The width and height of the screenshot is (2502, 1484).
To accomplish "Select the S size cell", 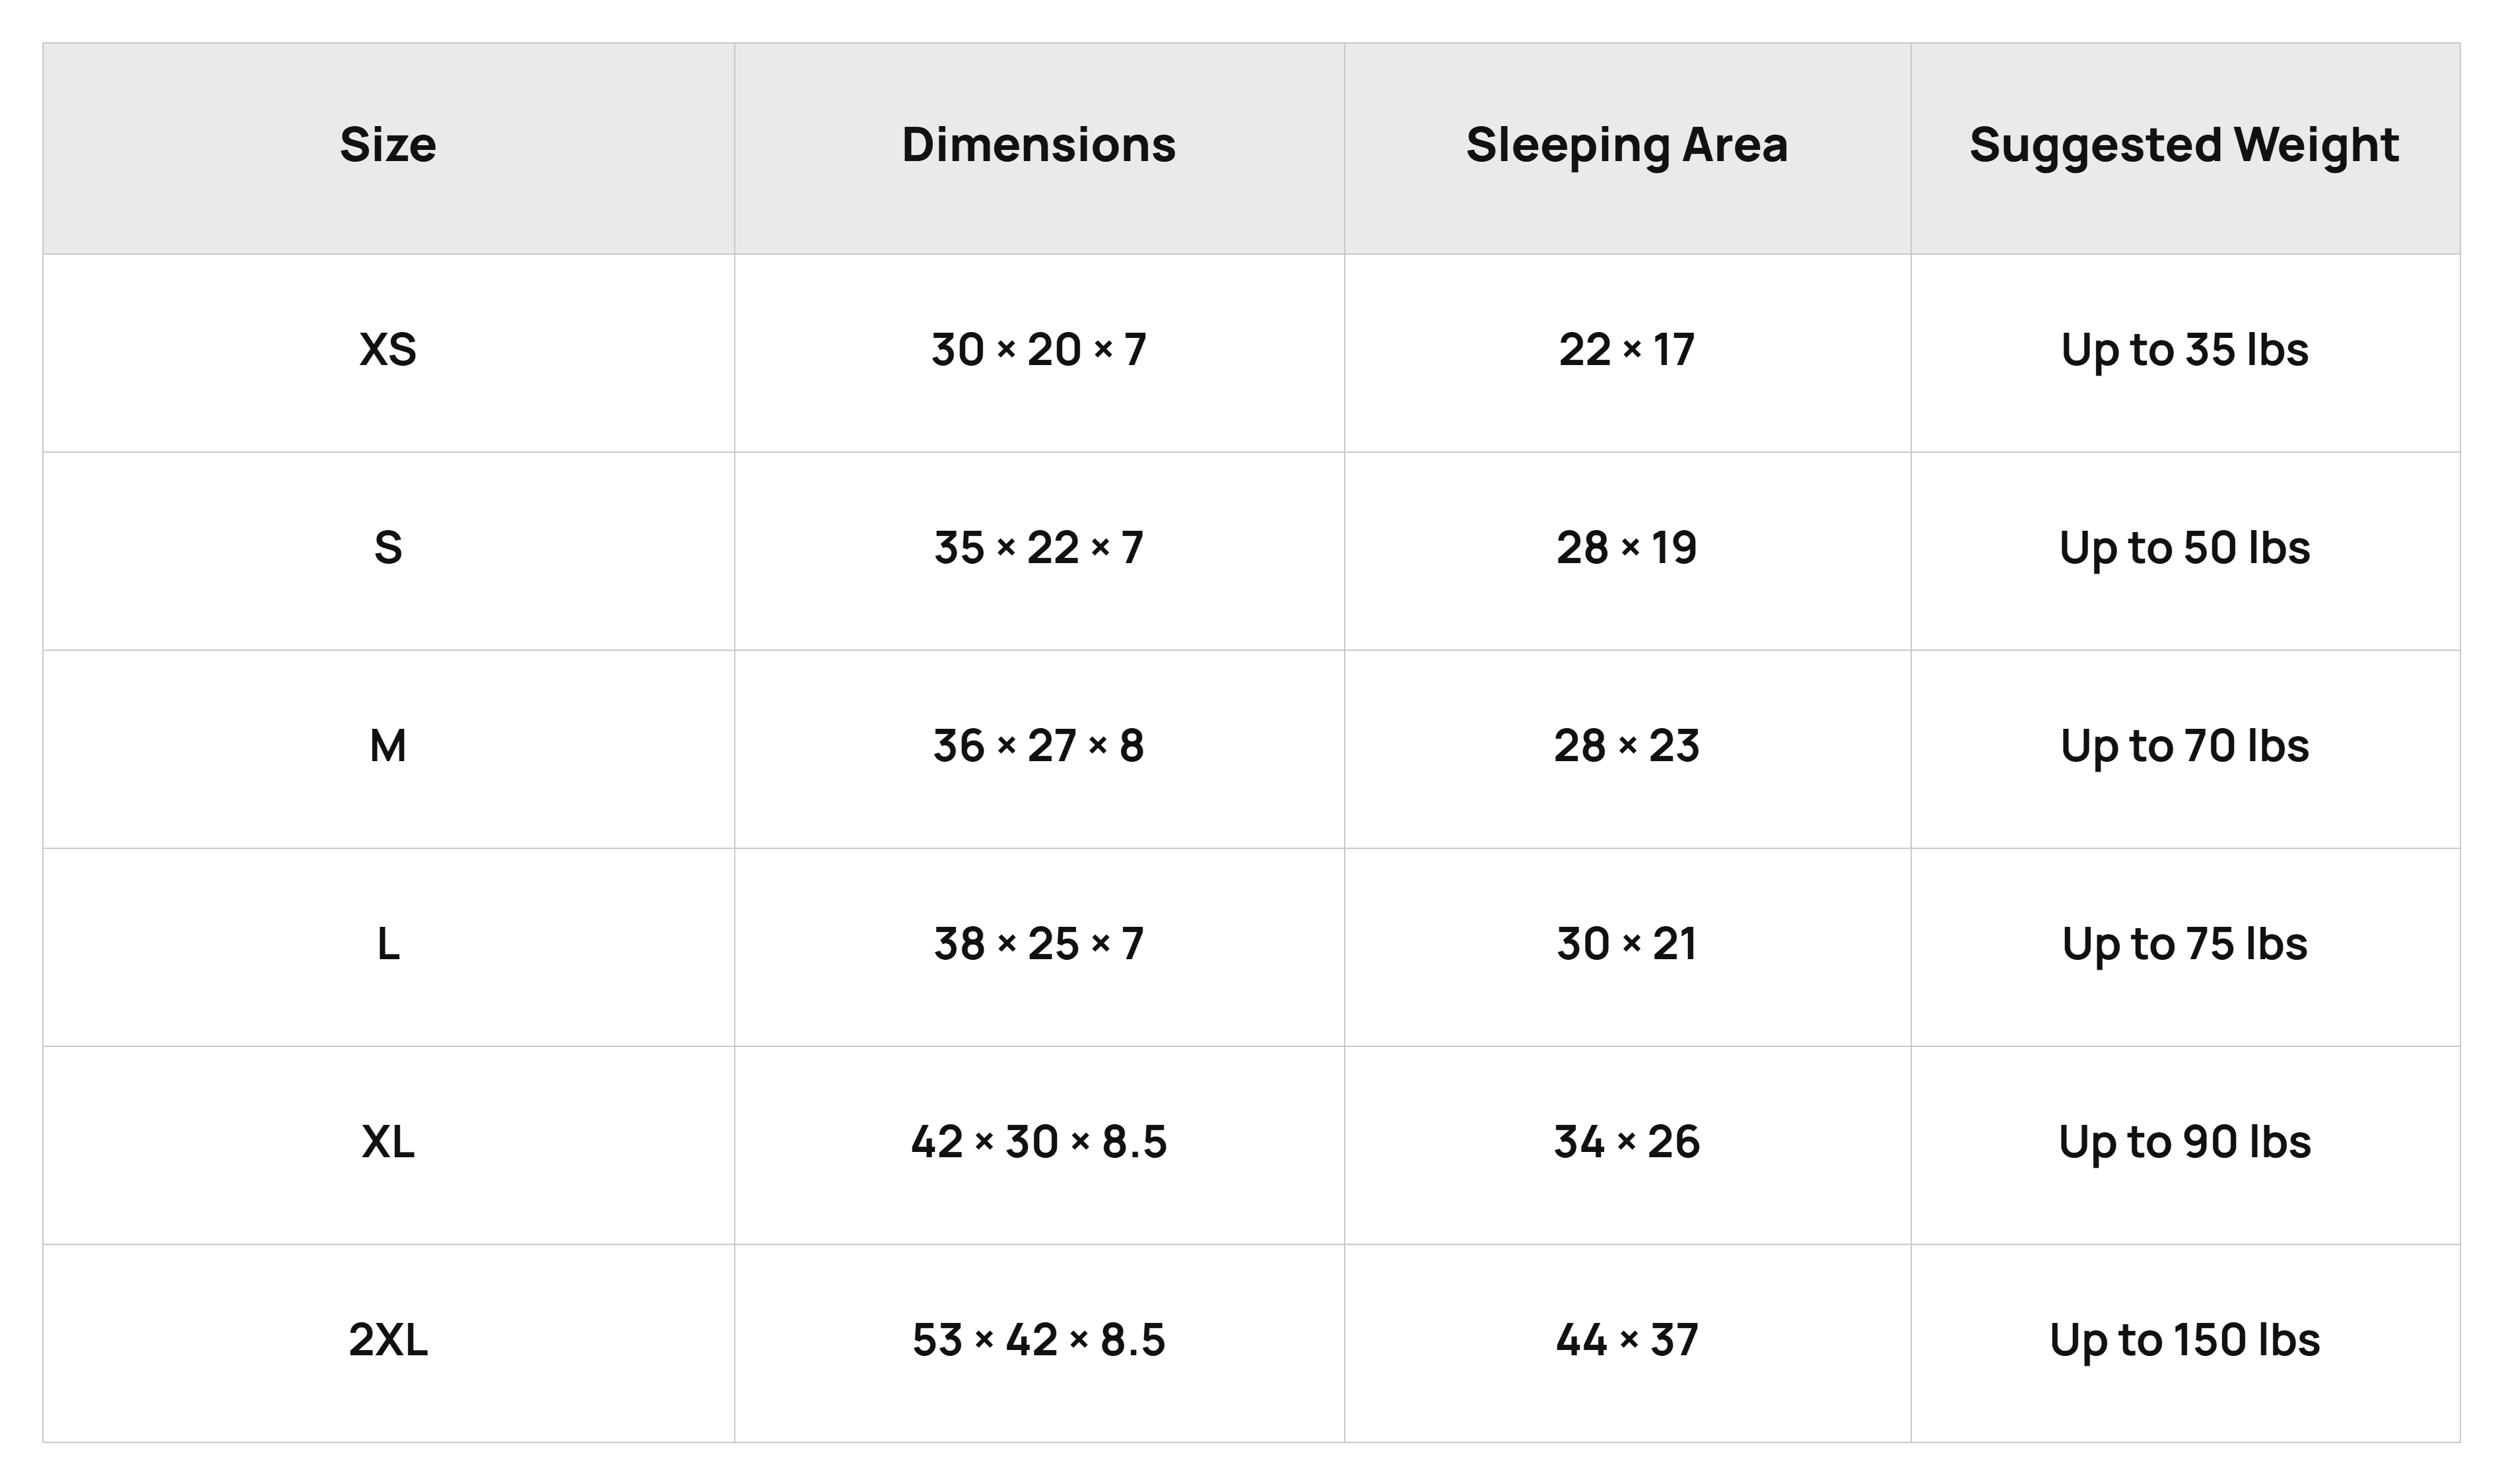I will click(388, 550).
